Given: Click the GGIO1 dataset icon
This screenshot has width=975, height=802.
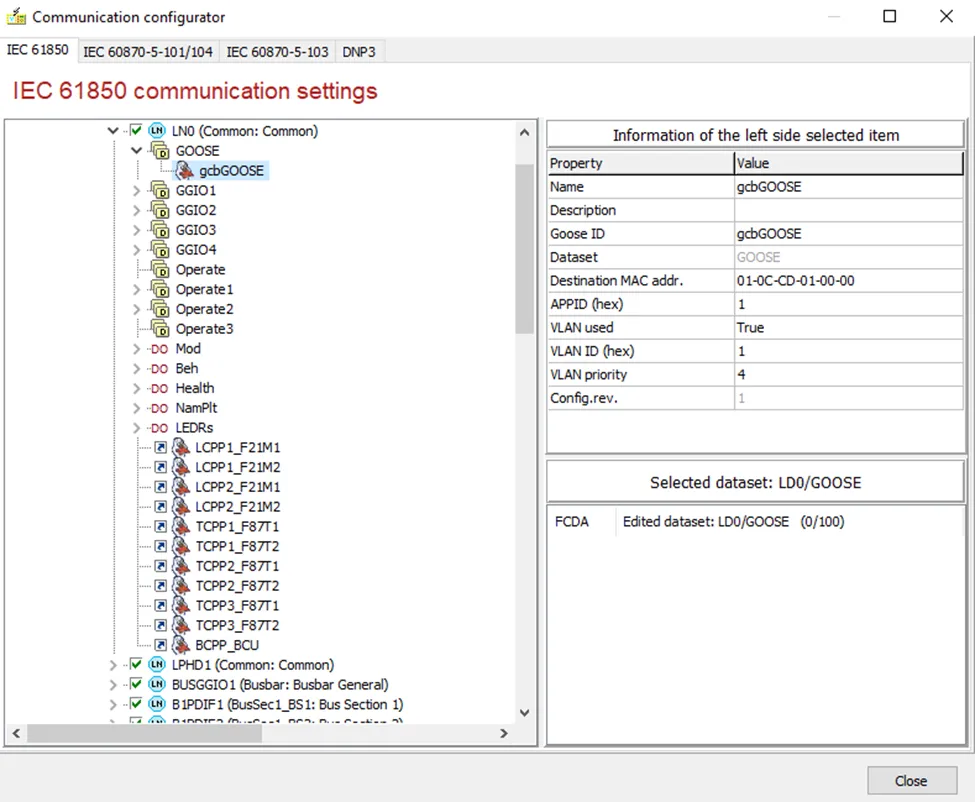Looking at the screenshot, I should tap(160, 190).
